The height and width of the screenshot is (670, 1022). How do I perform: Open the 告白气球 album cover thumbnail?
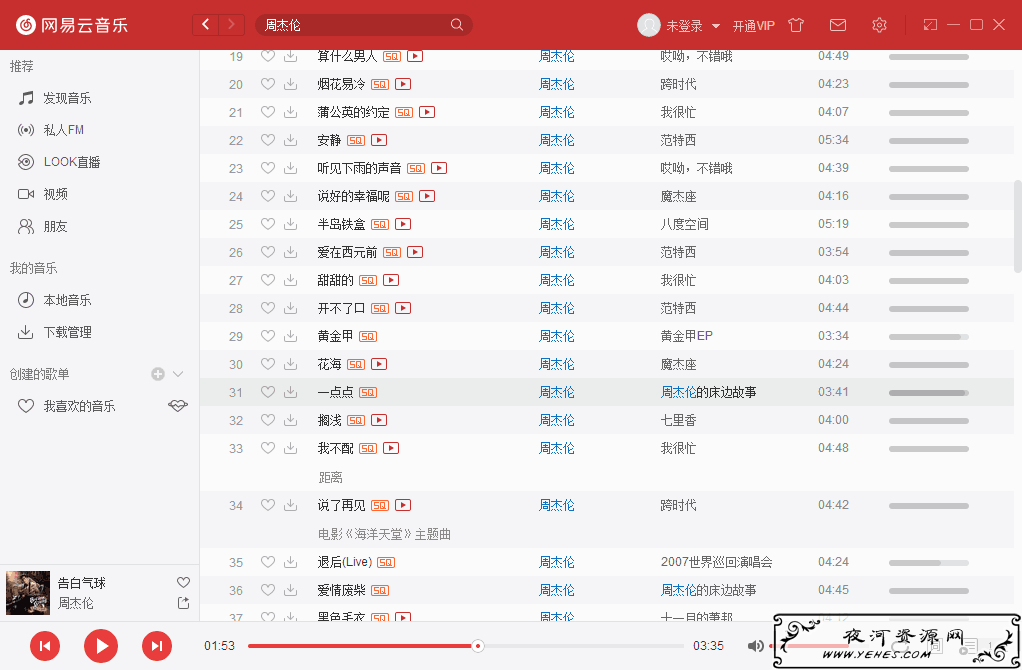[x=28, y=593]
